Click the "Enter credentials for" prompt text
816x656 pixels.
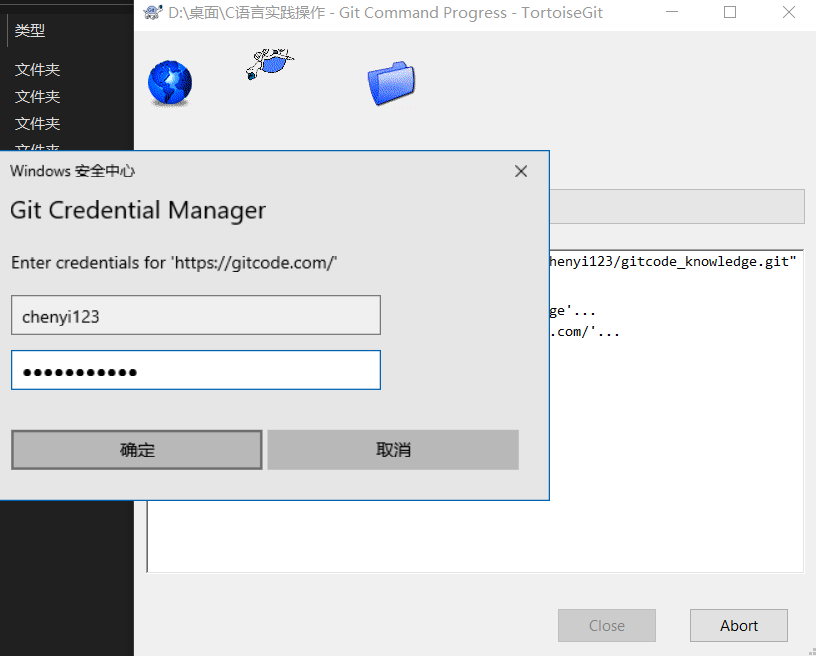[174, 263]
